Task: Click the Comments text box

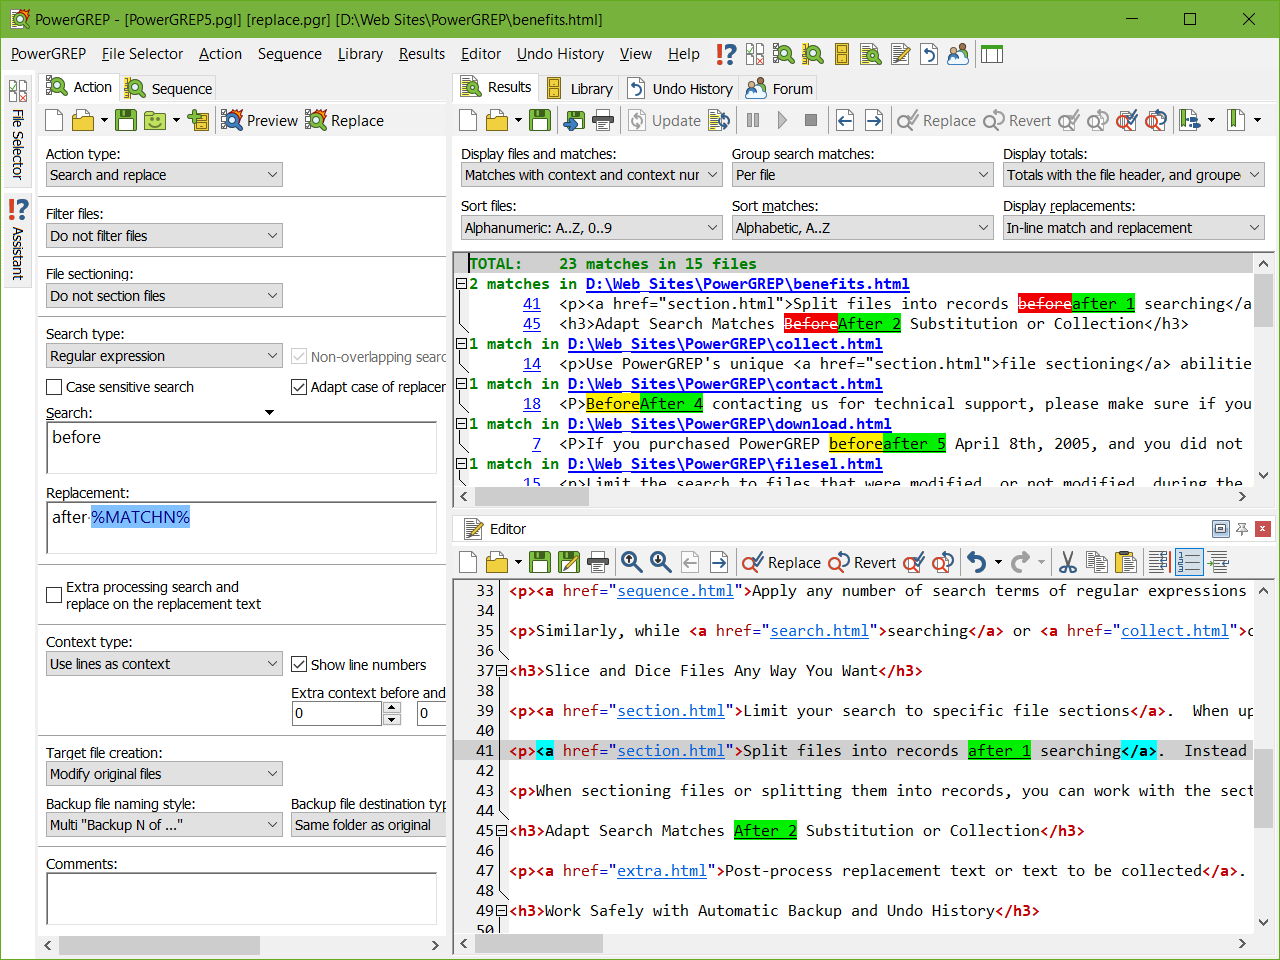Action: tap(241, 898)
